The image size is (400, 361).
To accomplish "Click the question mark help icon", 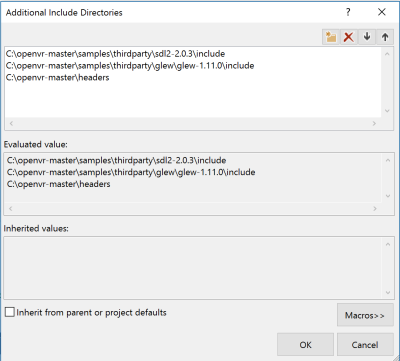I will pyautogui.click(x=348, y=12).
